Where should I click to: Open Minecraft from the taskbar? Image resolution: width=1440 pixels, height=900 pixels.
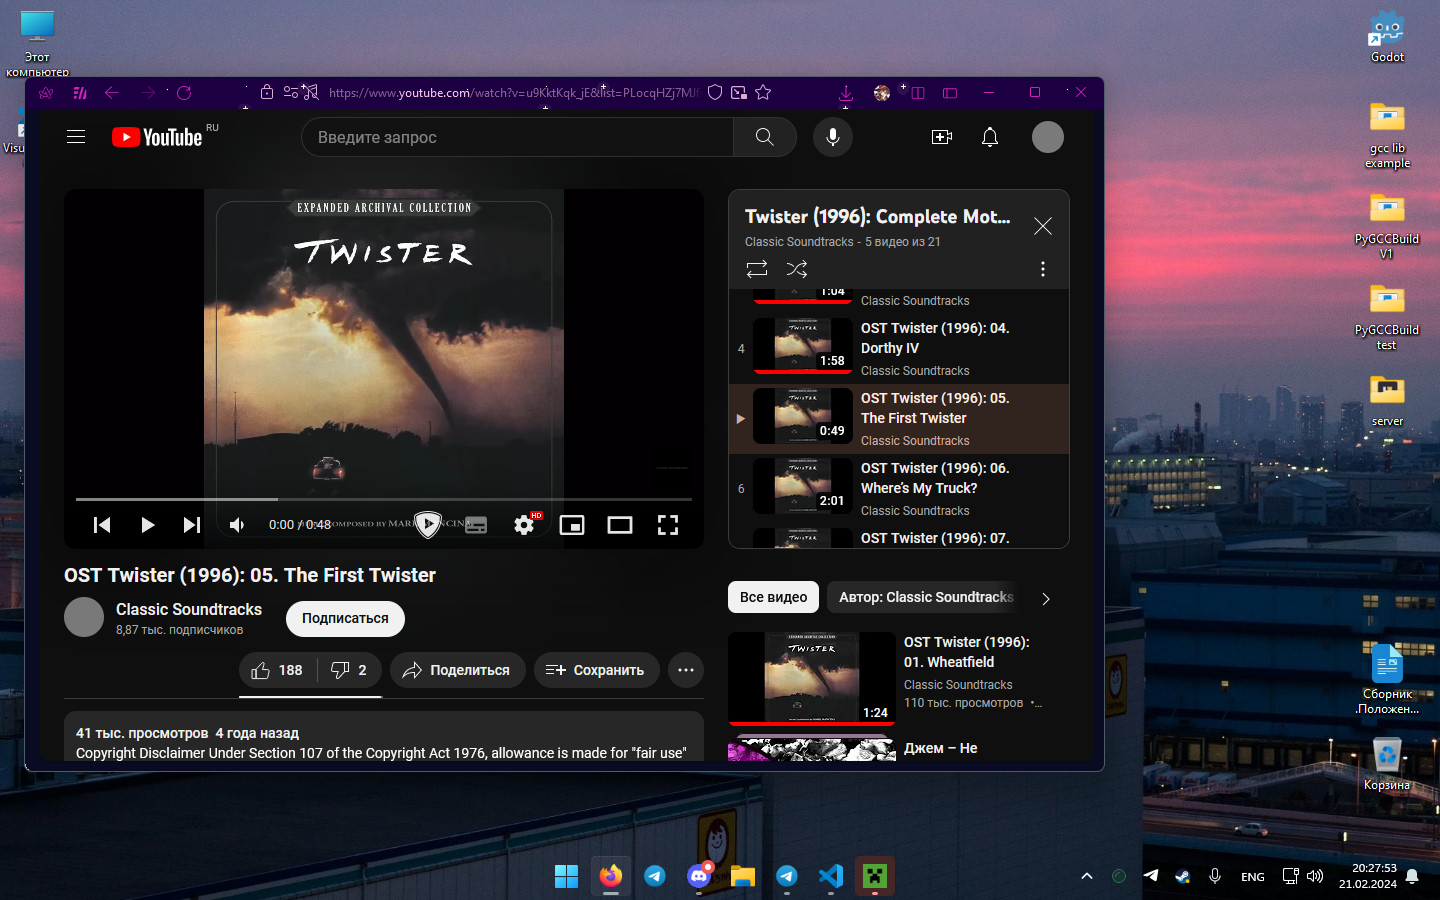[875, 876]
